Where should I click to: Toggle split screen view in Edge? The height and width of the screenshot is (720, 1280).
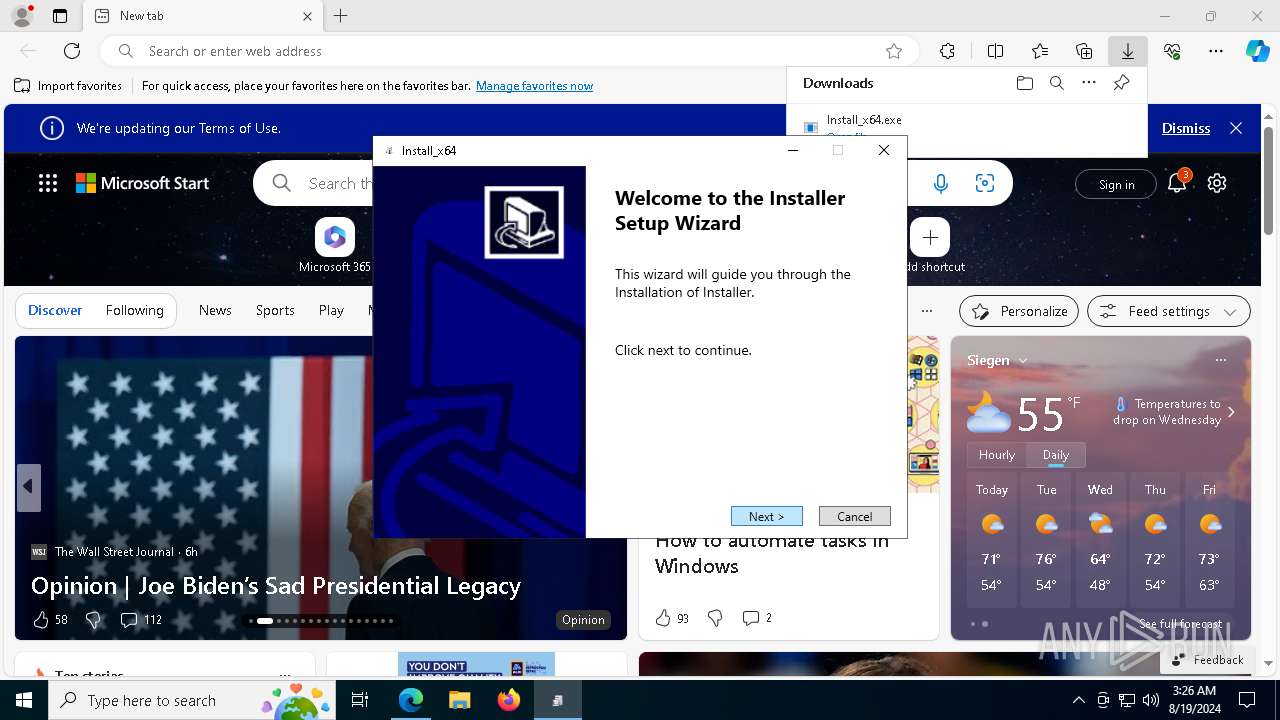tap(995, 51)
